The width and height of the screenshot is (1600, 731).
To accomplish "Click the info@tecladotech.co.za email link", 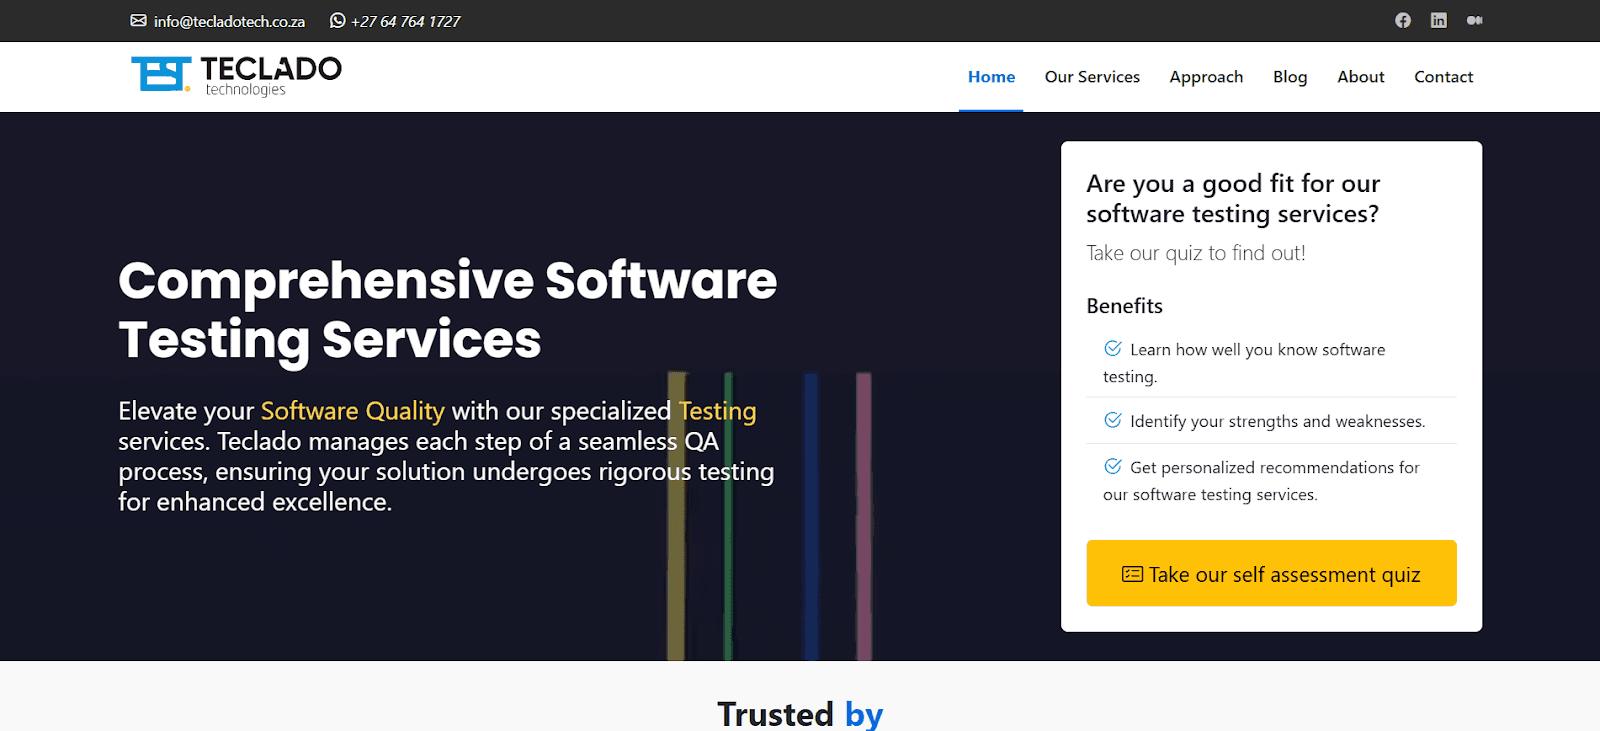I will coord(229,21).
